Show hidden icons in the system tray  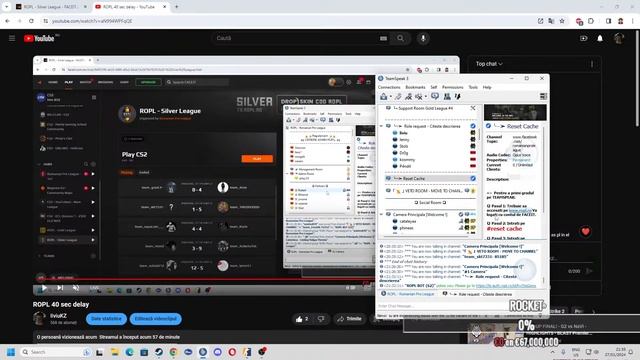click(x=553, y=352)
